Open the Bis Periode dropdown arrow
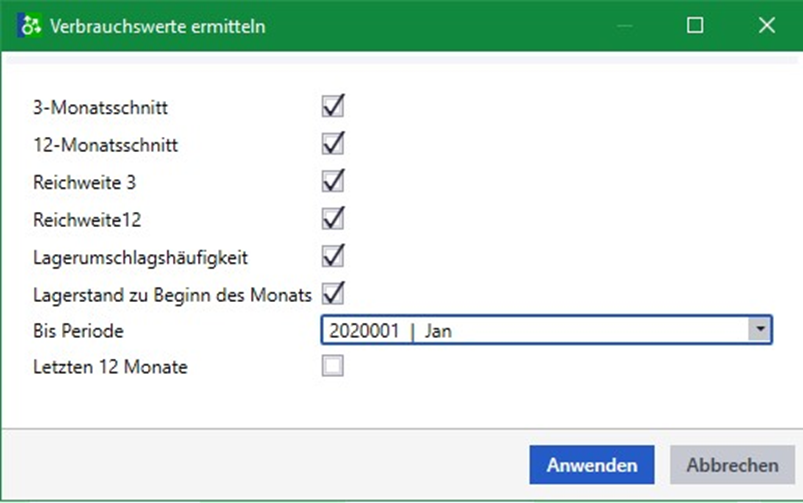803x503 pixels. [x=761, y=330]
